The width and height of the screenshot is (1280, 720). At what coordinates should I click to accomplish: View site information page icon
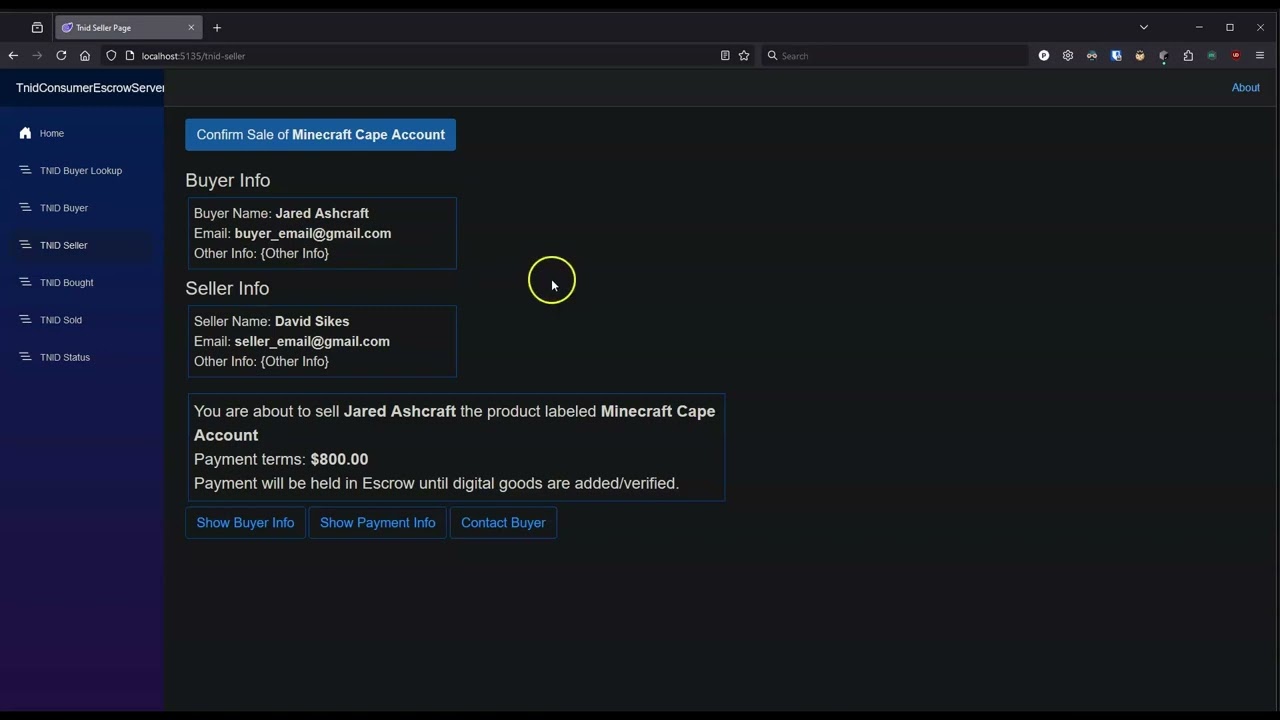click(x=129, y=56)
